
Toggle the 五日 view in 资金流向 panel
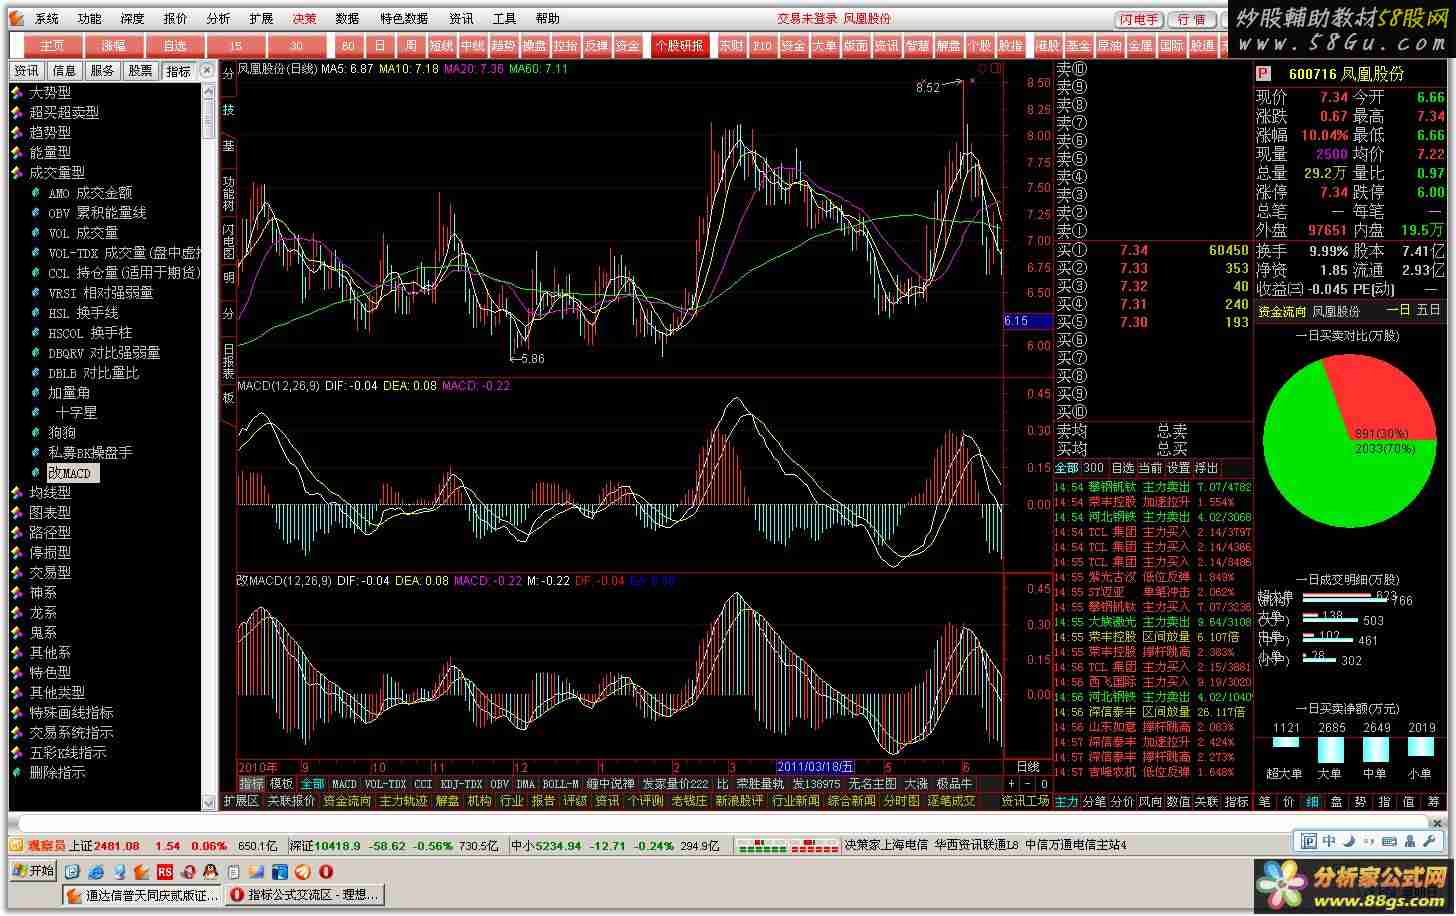[1429, 311]
